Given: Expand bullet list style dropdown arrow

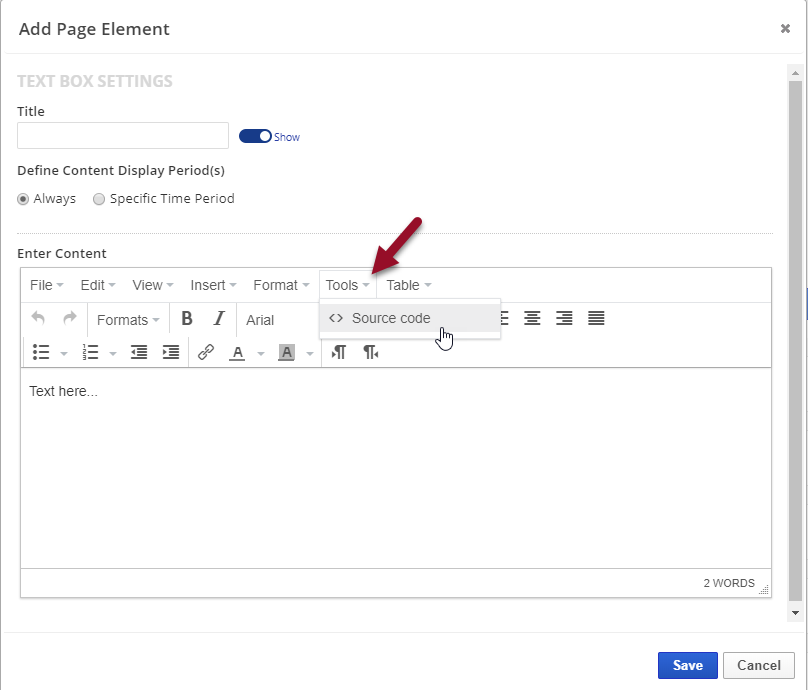Looking at the screenshot, I should 64,353.
